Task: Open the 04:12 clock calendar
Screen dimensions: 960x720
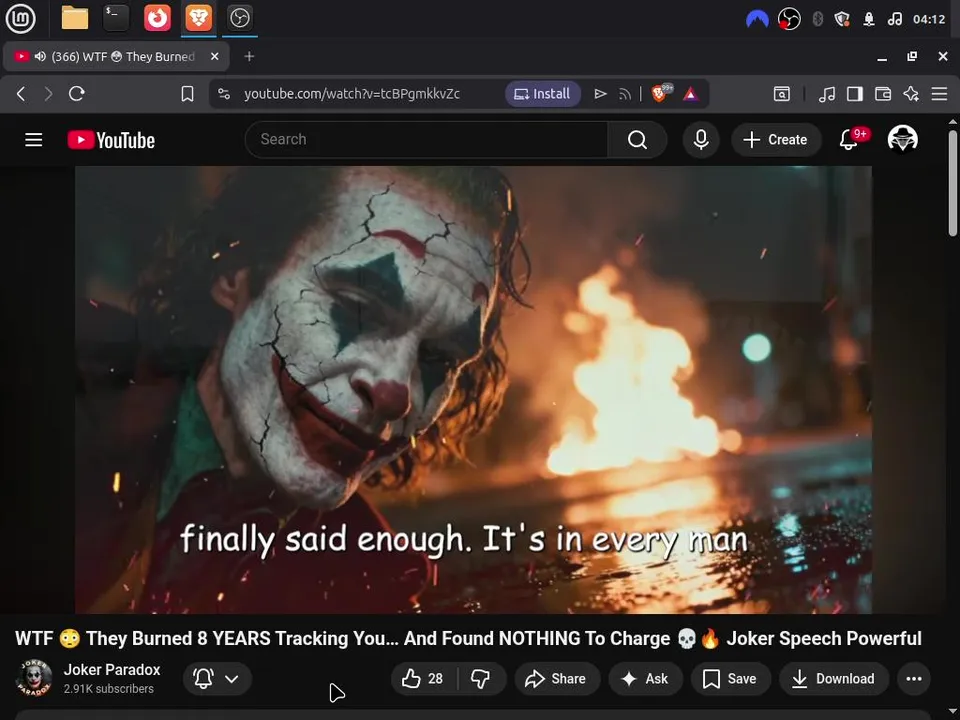Action: [929, 19]
